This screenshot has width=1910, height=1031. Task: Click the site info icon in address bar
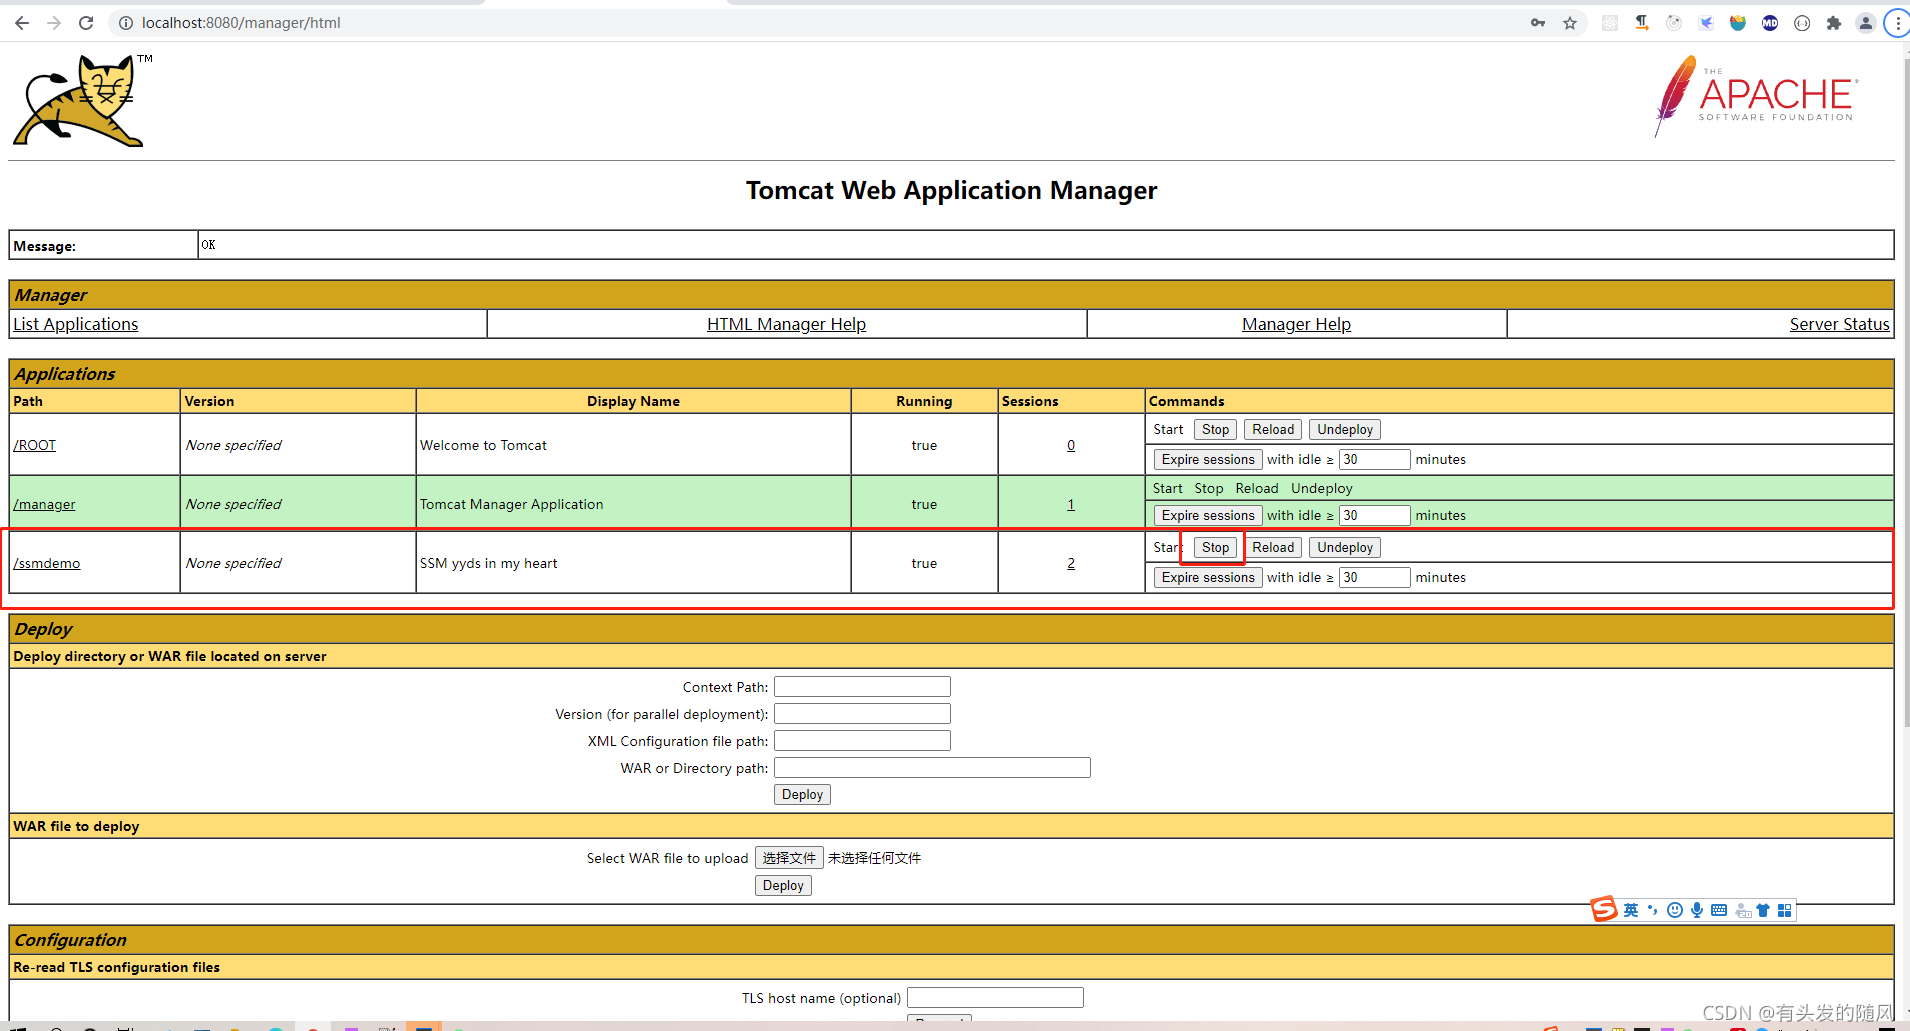coord(126,23)
